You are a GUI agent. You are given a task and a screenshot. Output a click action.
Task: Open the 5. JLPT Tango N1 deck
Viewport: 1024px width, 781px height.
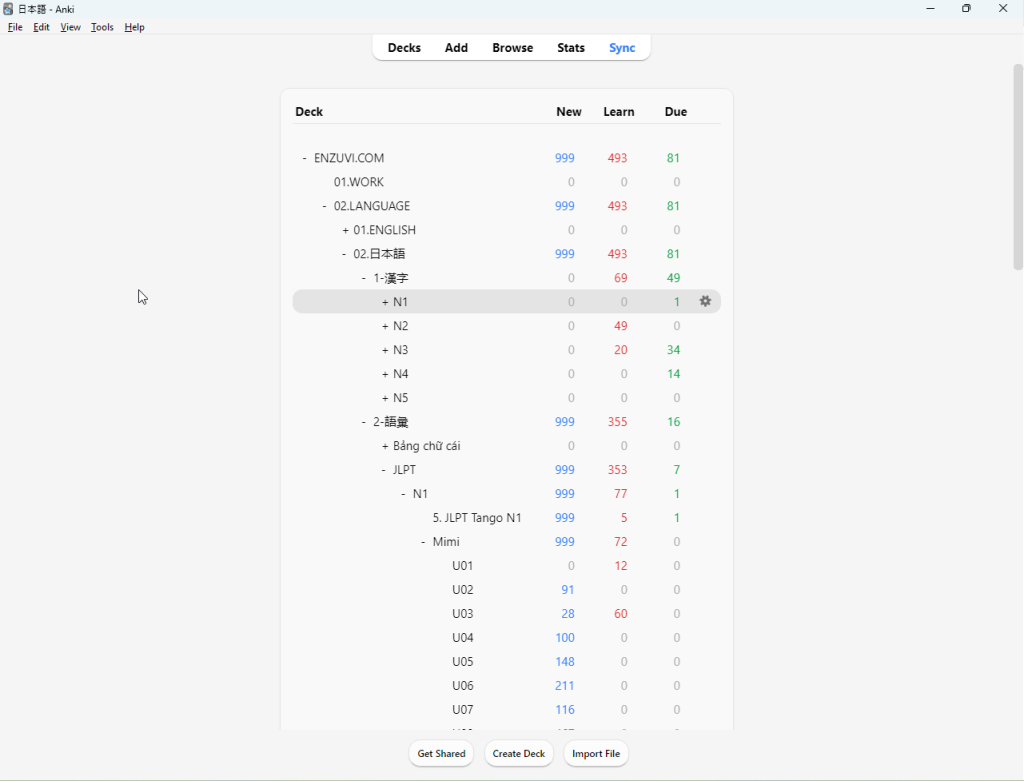point(477,518)
